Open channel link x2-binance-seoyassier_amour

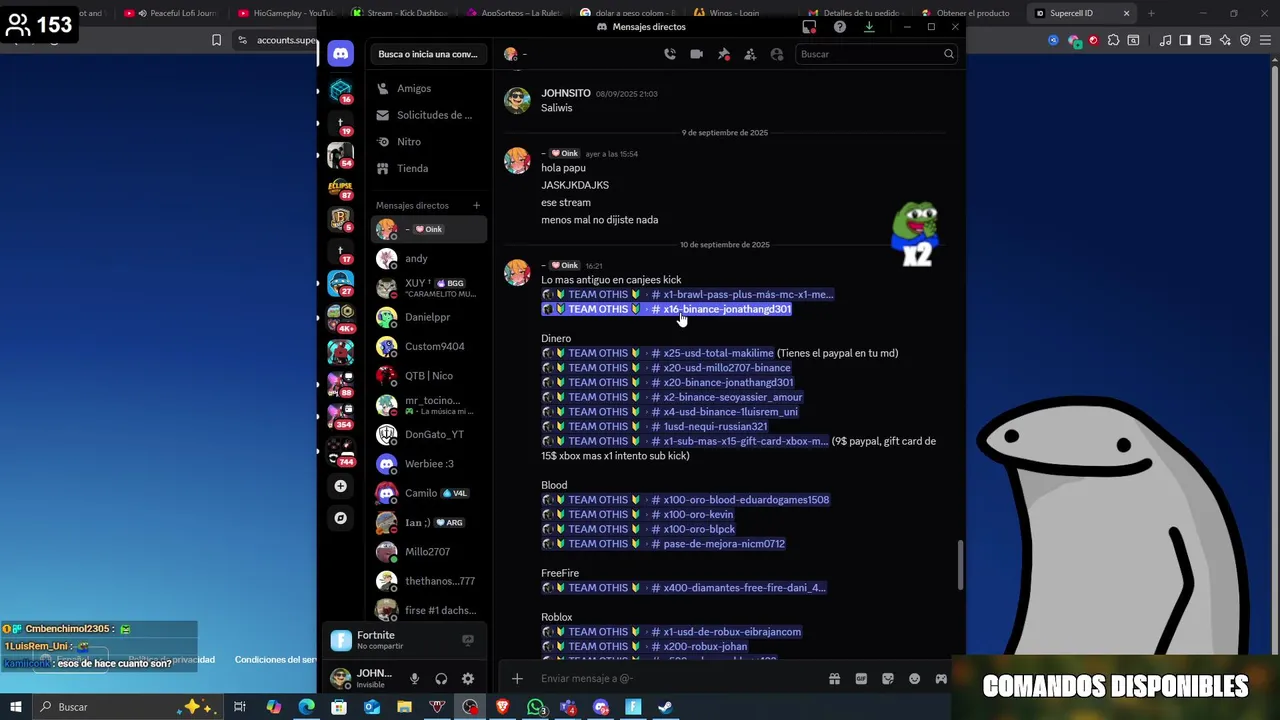point(673,397)
